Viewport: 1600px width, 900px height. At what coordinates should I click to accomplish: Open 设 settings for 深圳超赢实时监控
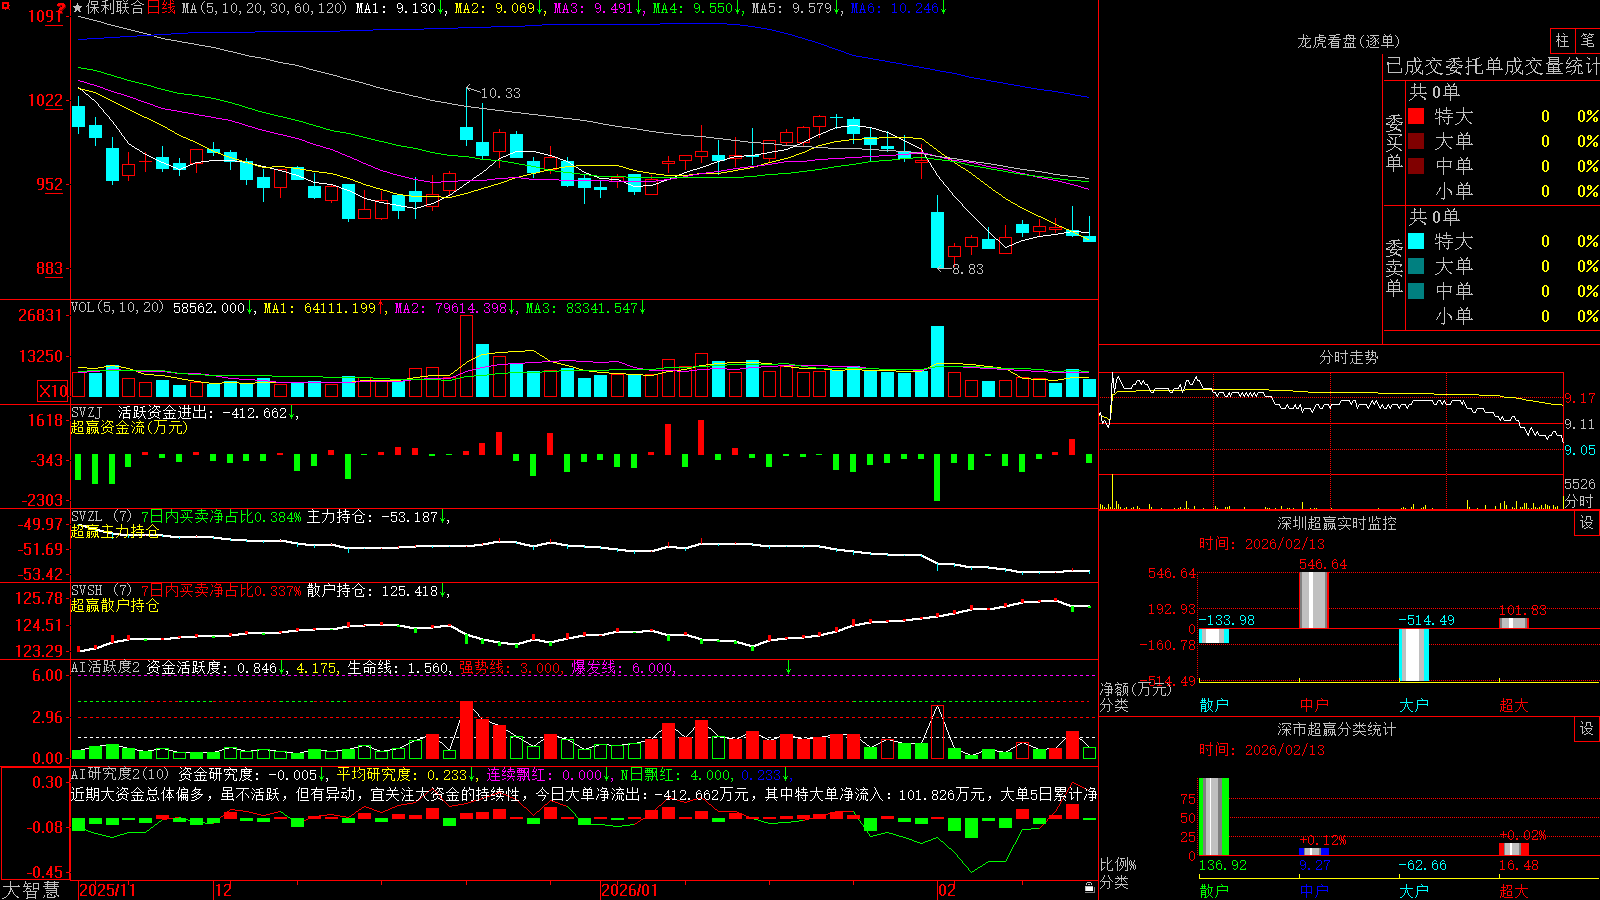(1587, 523)
